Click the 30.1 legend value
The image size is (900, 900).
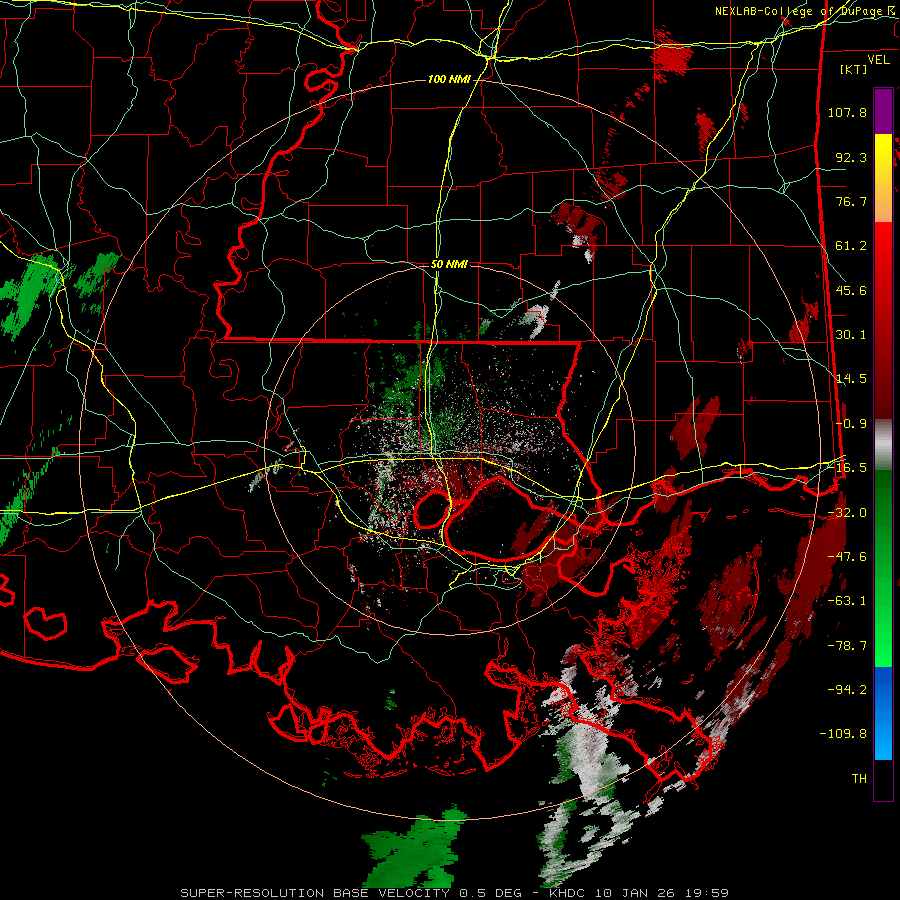click(x=851, y=335)
